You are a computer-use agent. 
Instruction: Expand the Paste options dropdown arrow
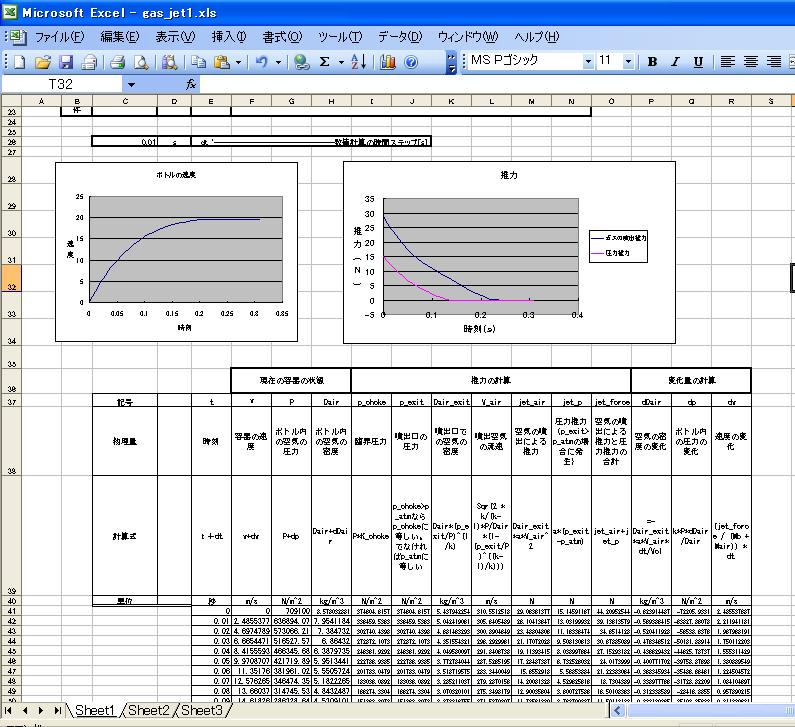pos(238,62)
